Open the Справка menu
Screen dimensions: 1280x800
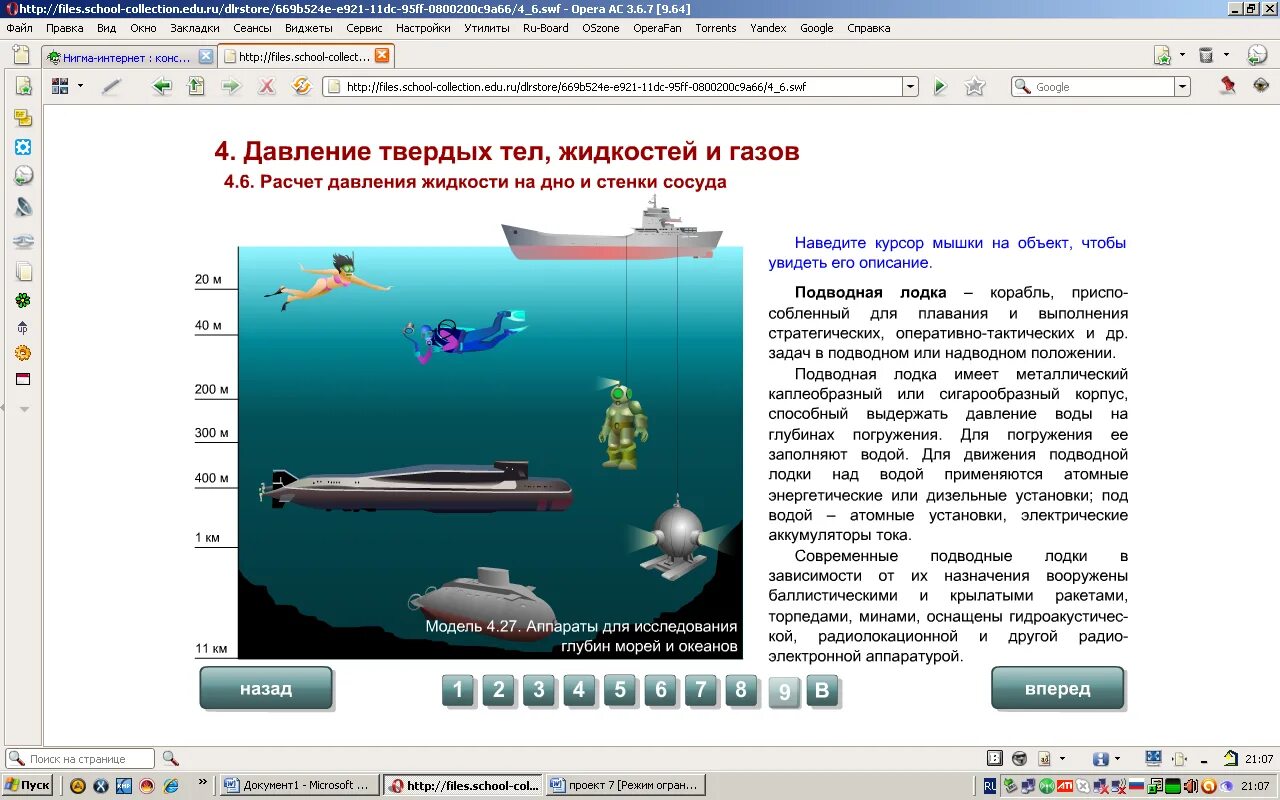[x=869, y=28]
